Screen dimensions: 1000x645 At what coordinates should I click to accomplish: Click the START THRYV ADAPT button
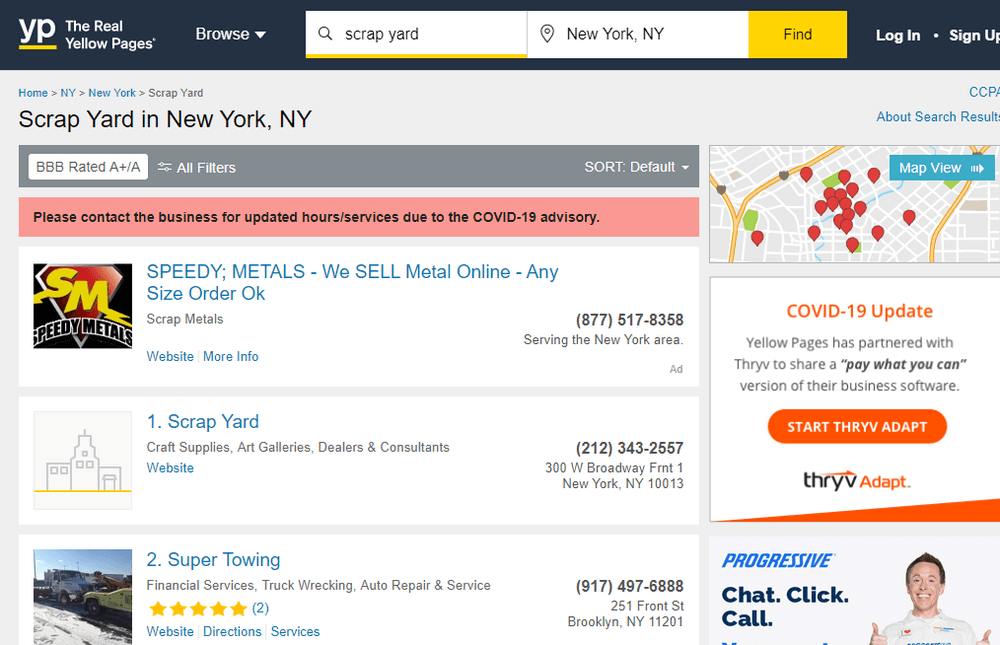(x=857, y=427)
